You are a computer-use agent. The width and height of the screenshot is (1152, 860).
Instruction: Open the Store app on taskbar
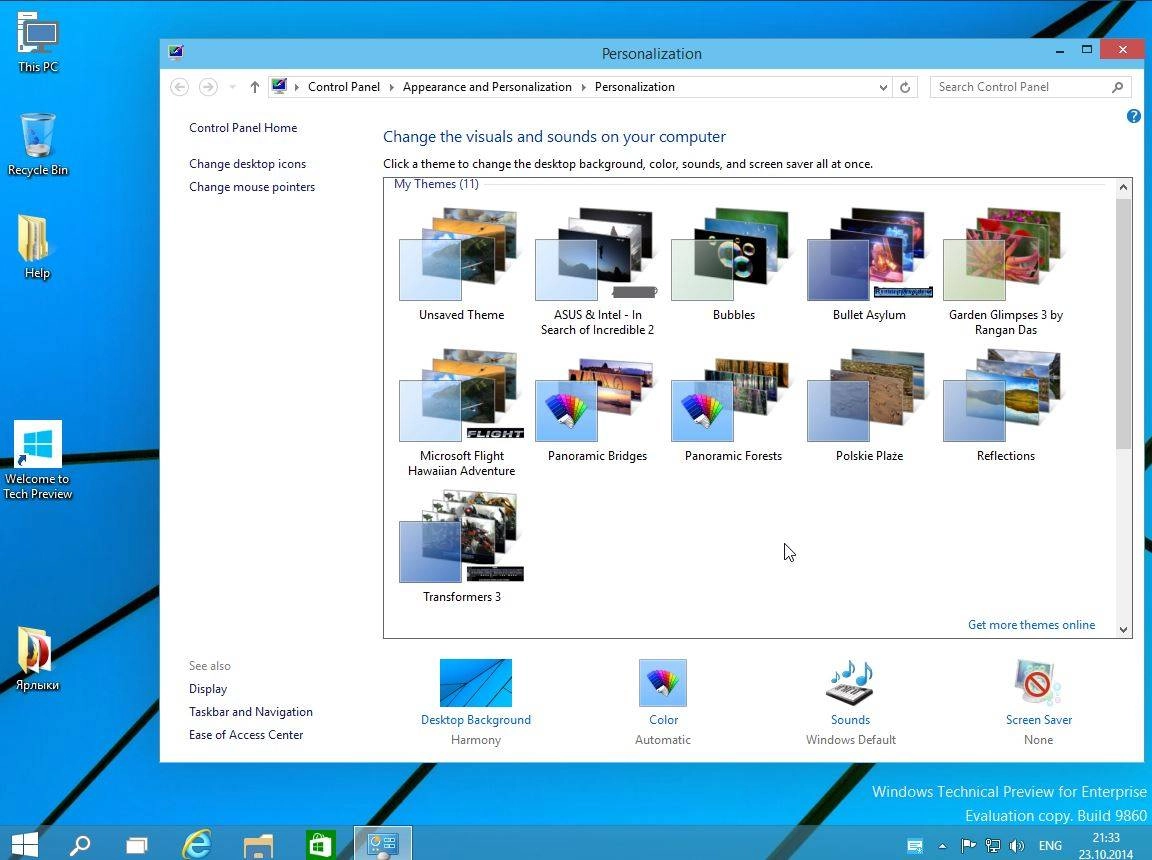pyautogui.click(x=320, y=845)
